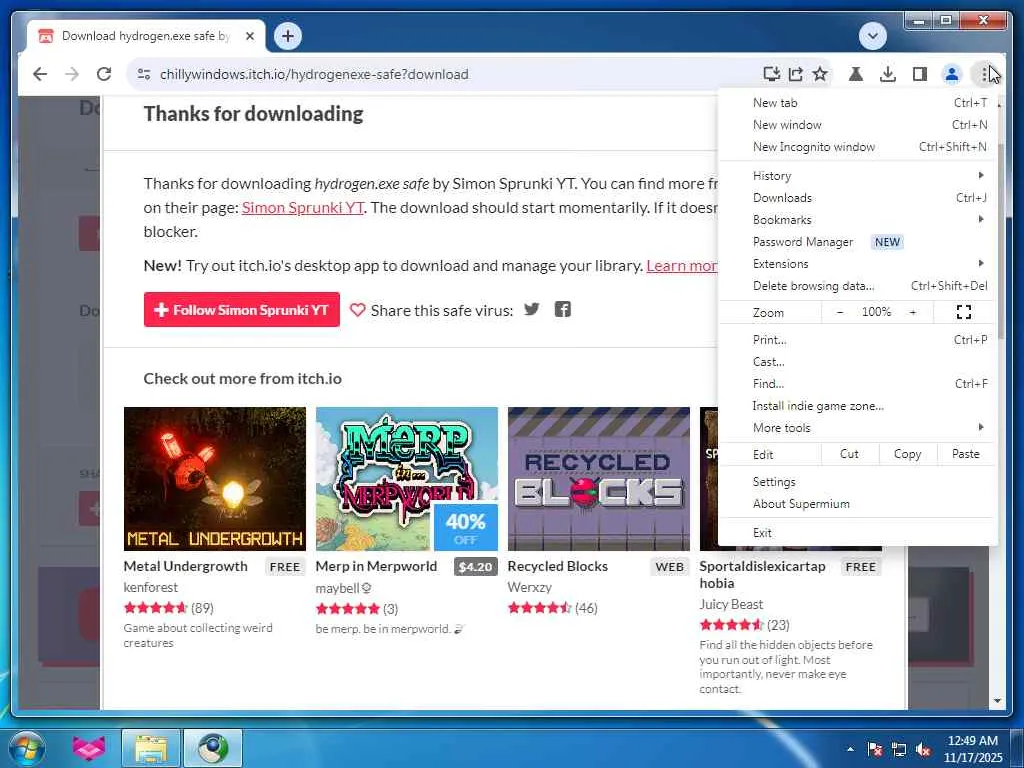Open Sportaldislexicartaphobia title link
The width and height of the screenshot is (1024, 768).
point(762,575)
